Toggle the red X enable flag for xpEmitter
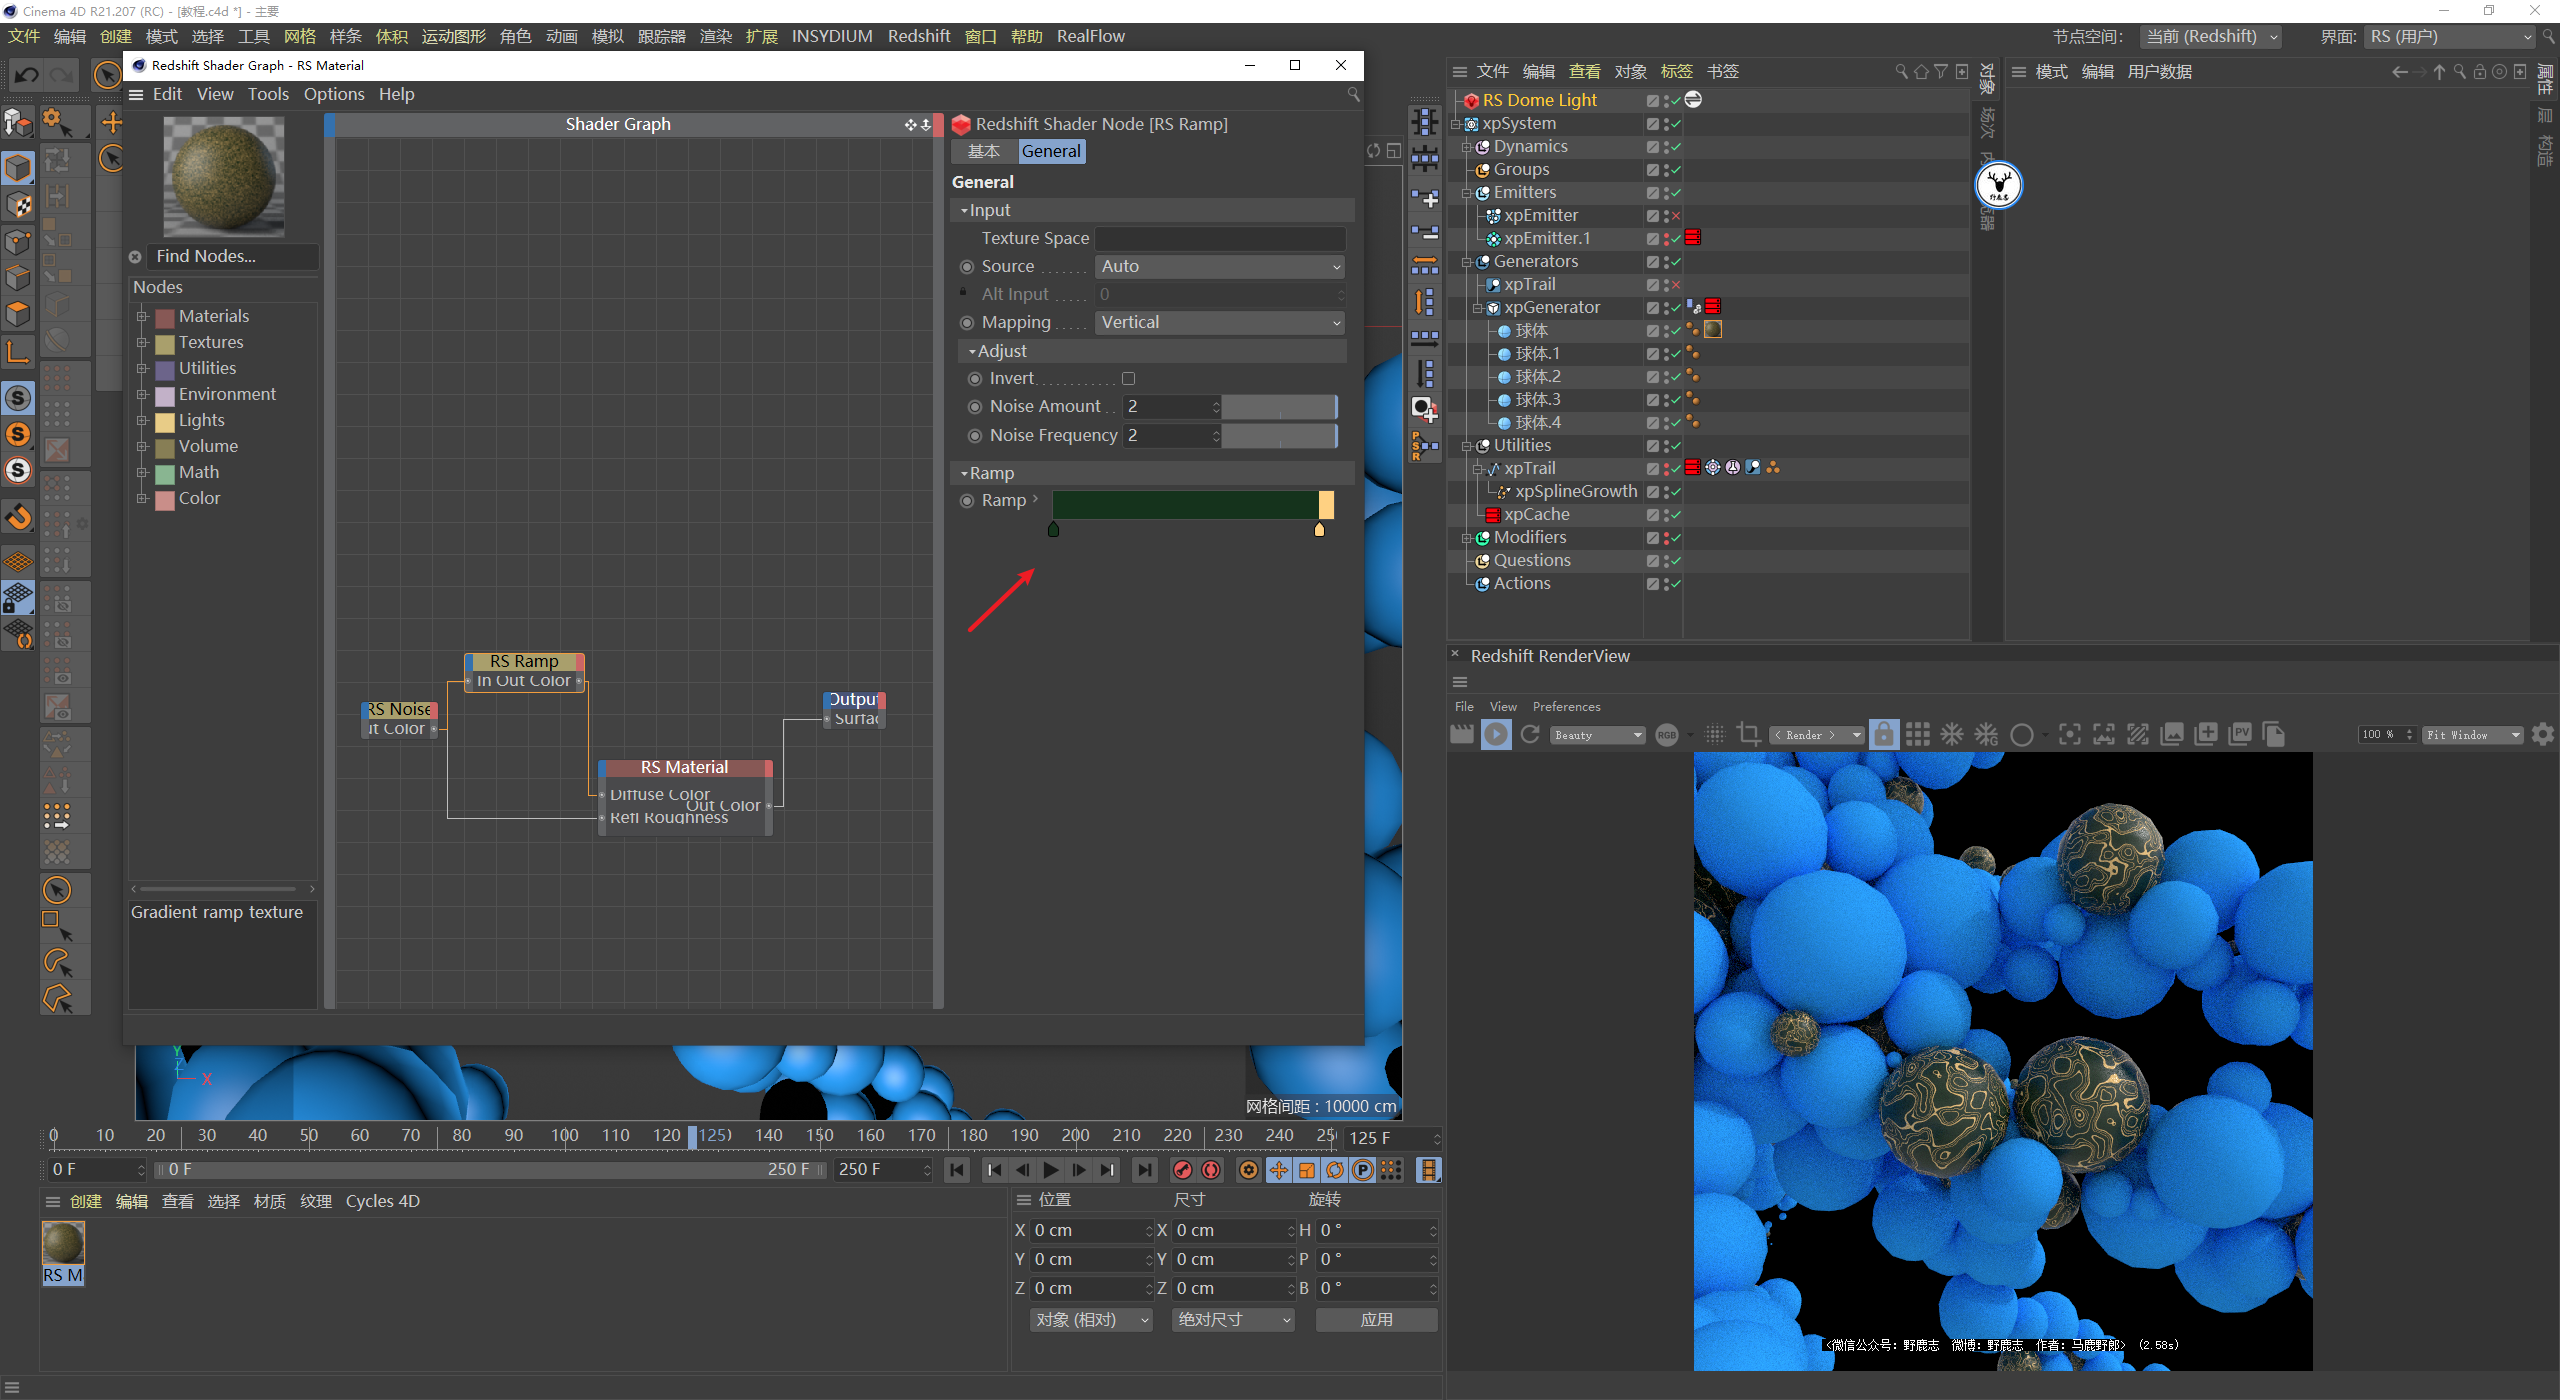The width and height of the screenshot is (2560, 1400). (1675, 216)
